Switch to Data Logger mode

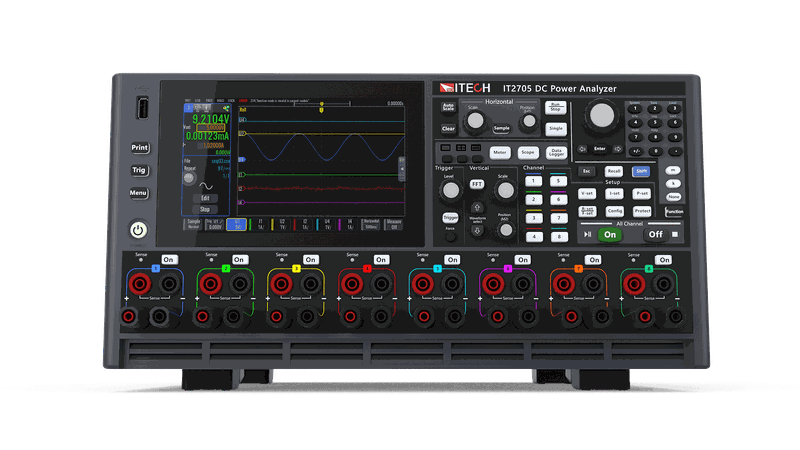556,152
